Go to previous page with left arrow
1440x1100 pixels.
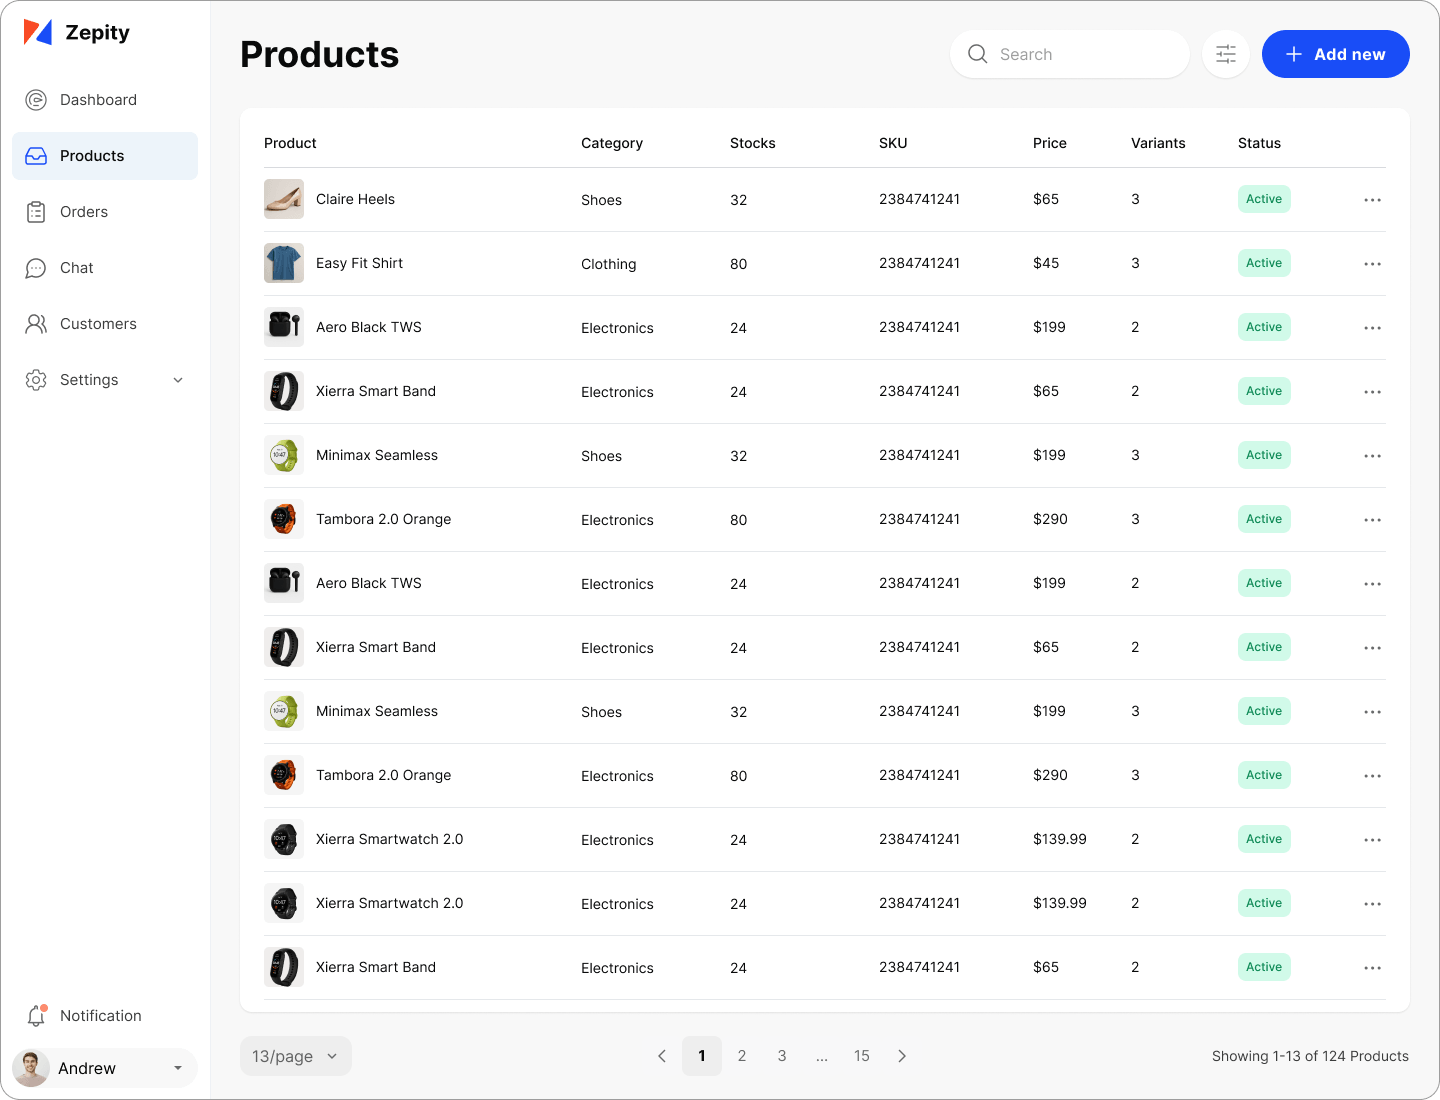click(x=662, y=1056)
